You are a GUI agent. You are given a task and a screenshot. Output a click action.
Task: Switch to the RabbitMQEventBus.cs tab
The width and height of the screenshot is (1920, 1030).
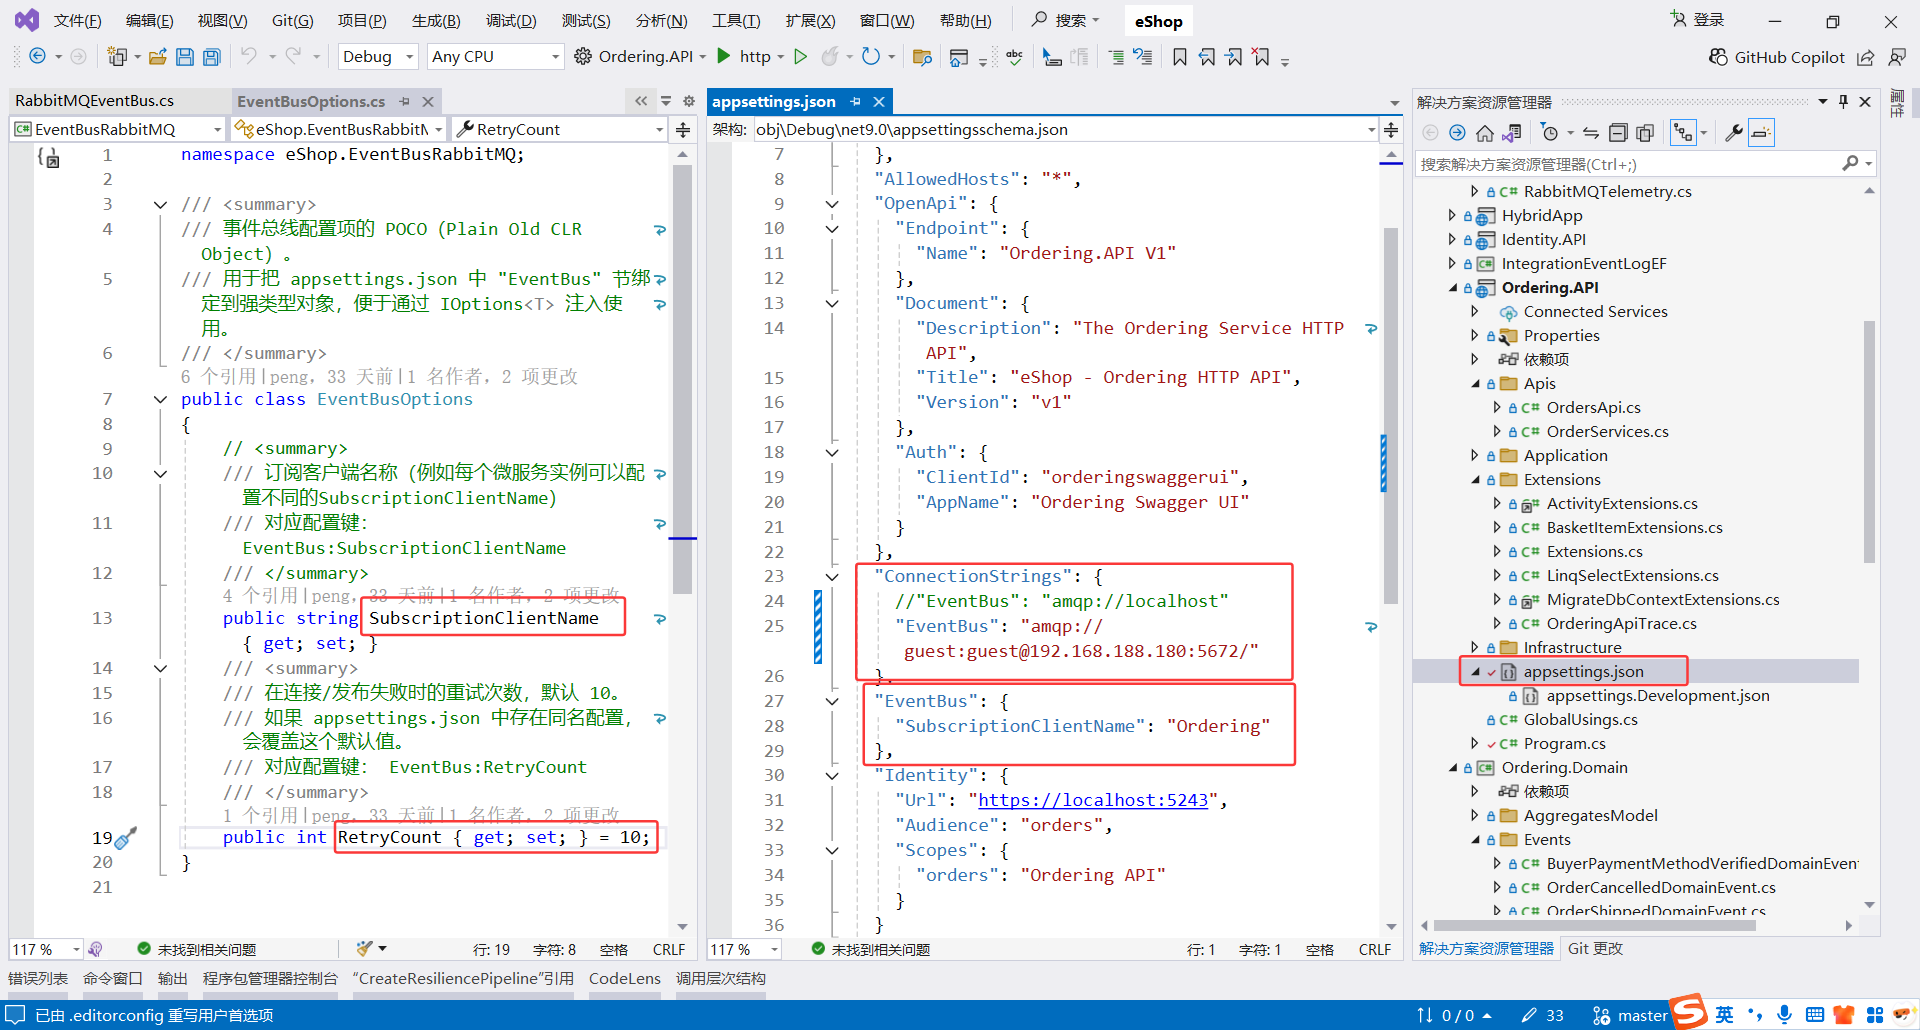tap(95, 101)
